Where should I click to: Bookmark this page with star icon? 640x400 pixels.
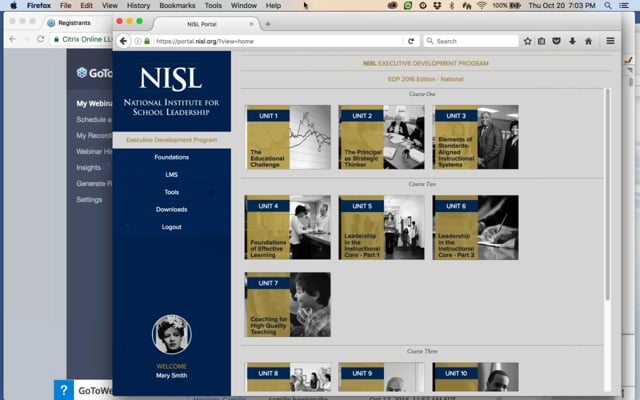(528, 41)
